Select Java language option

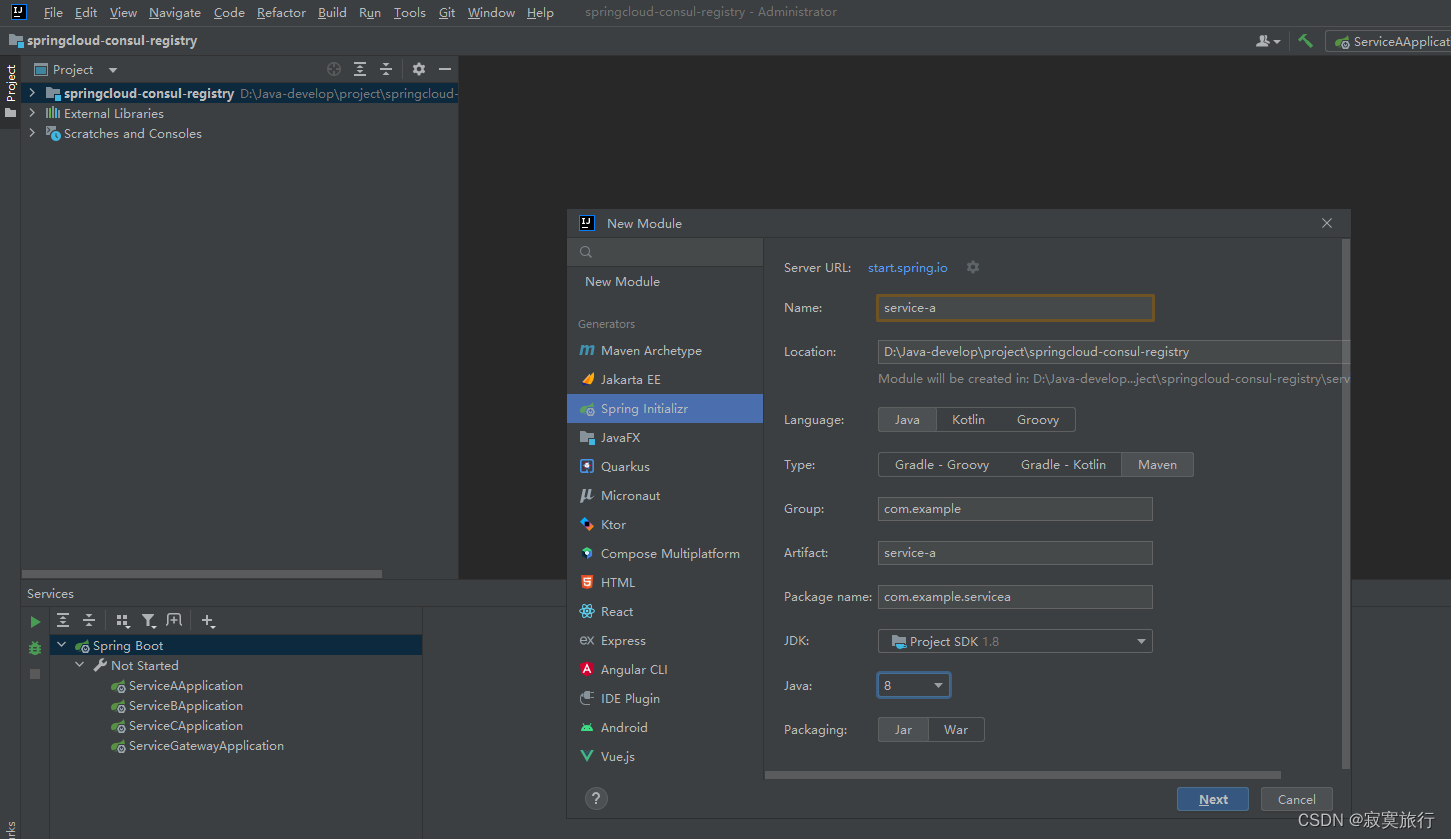[907, 420]
